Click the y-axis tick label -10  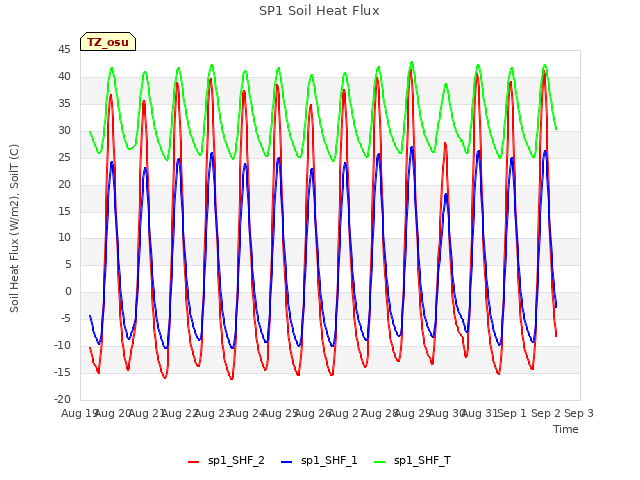click(x=62, y=345)
